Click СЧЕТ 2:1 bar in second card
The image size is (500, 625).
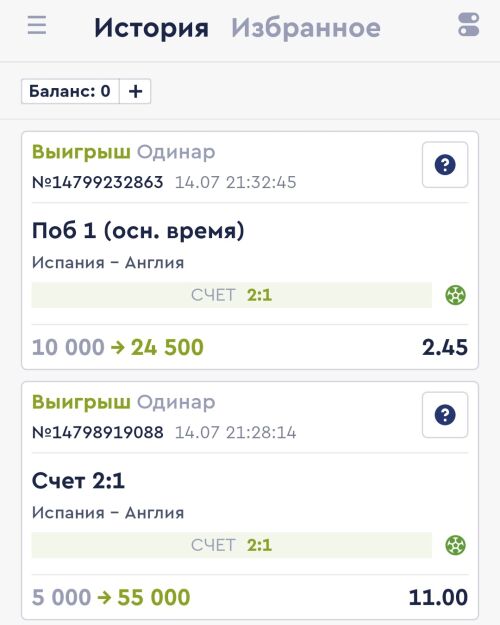coord(232,545)
